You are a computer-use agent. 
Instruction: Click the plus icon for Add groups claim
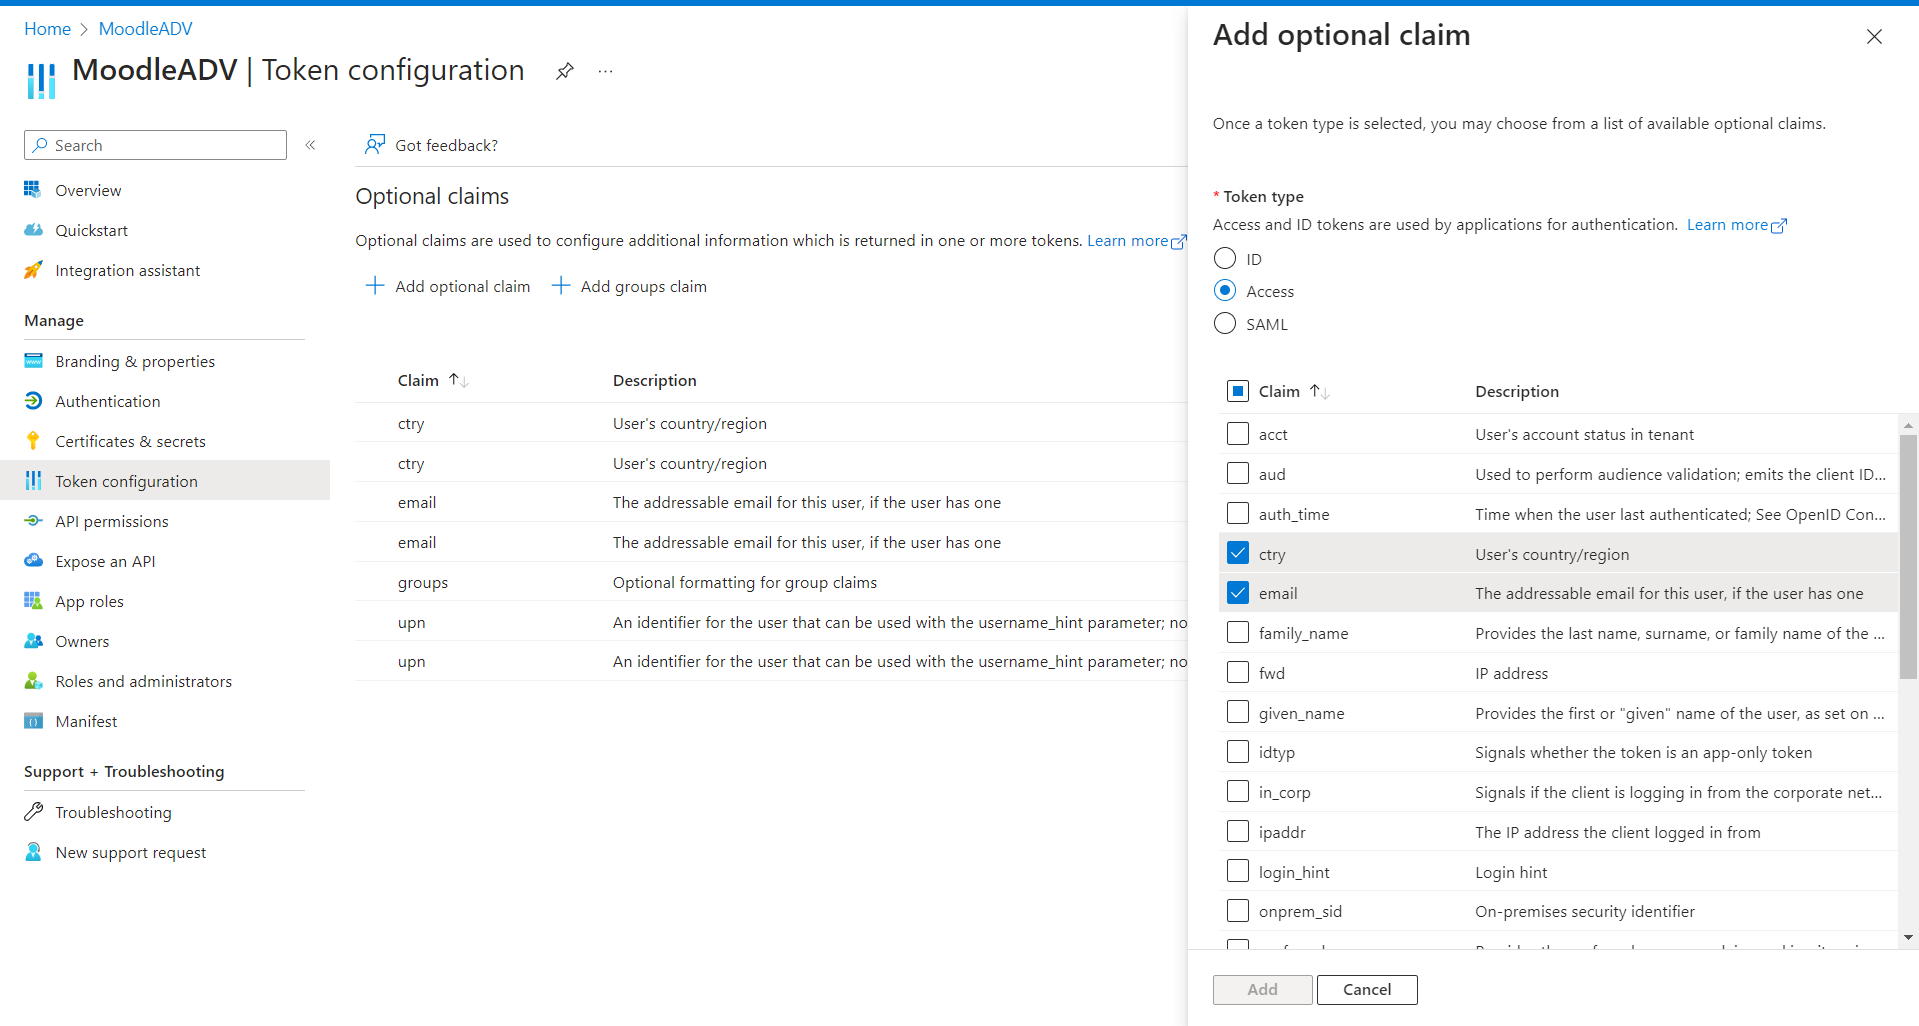click(561, 286)
